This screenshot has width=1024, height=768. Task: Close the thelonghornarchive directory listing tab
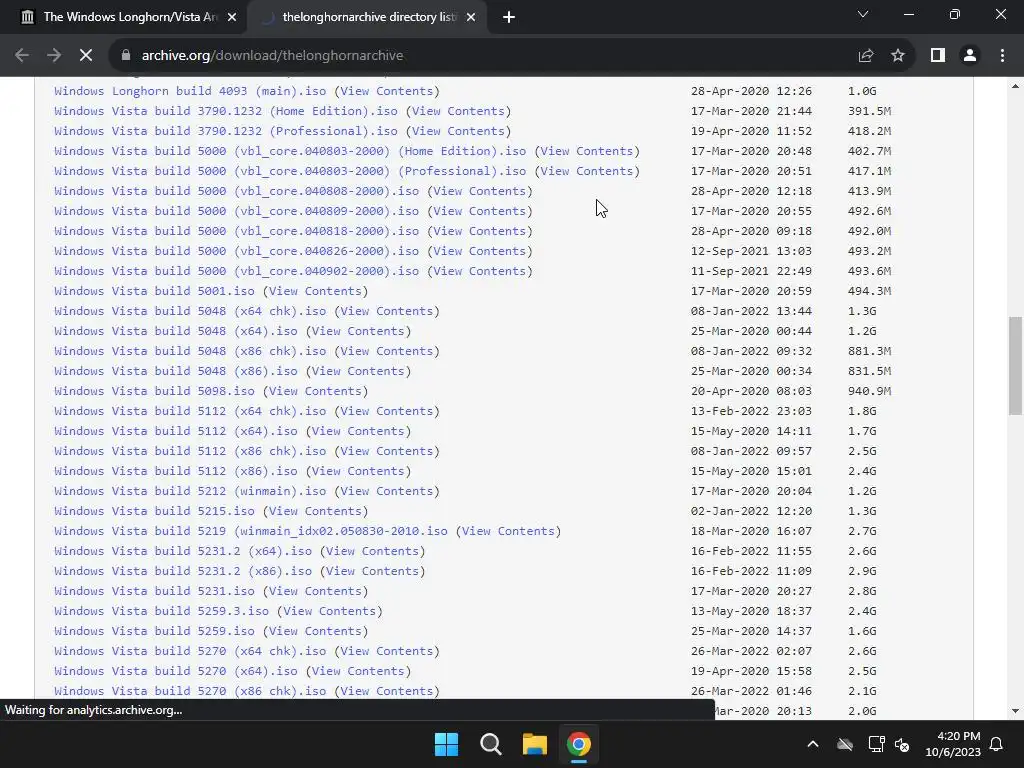(x=471, y=17)
